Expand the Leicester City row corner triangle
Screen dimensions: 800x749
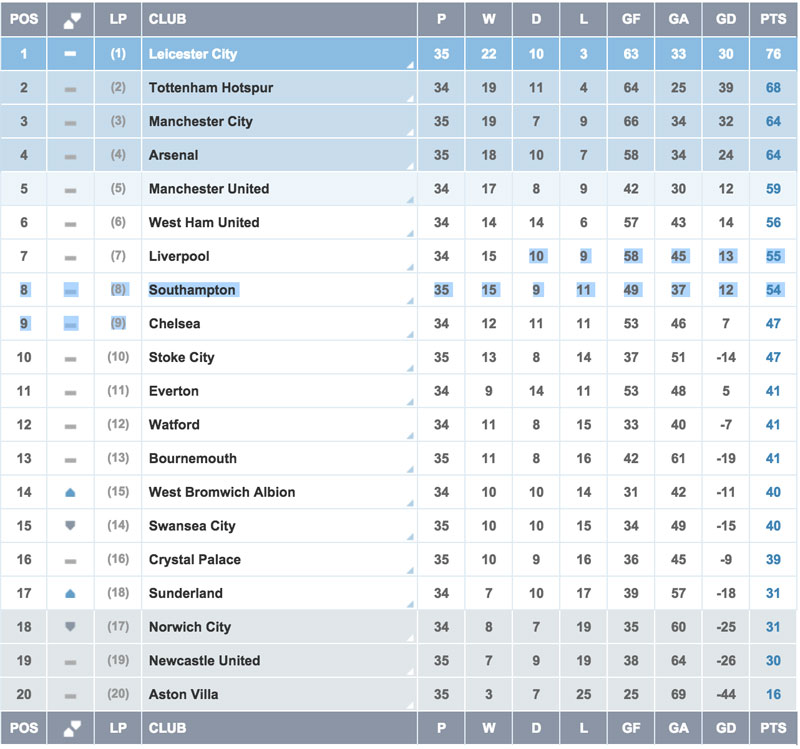pos(410,66)
